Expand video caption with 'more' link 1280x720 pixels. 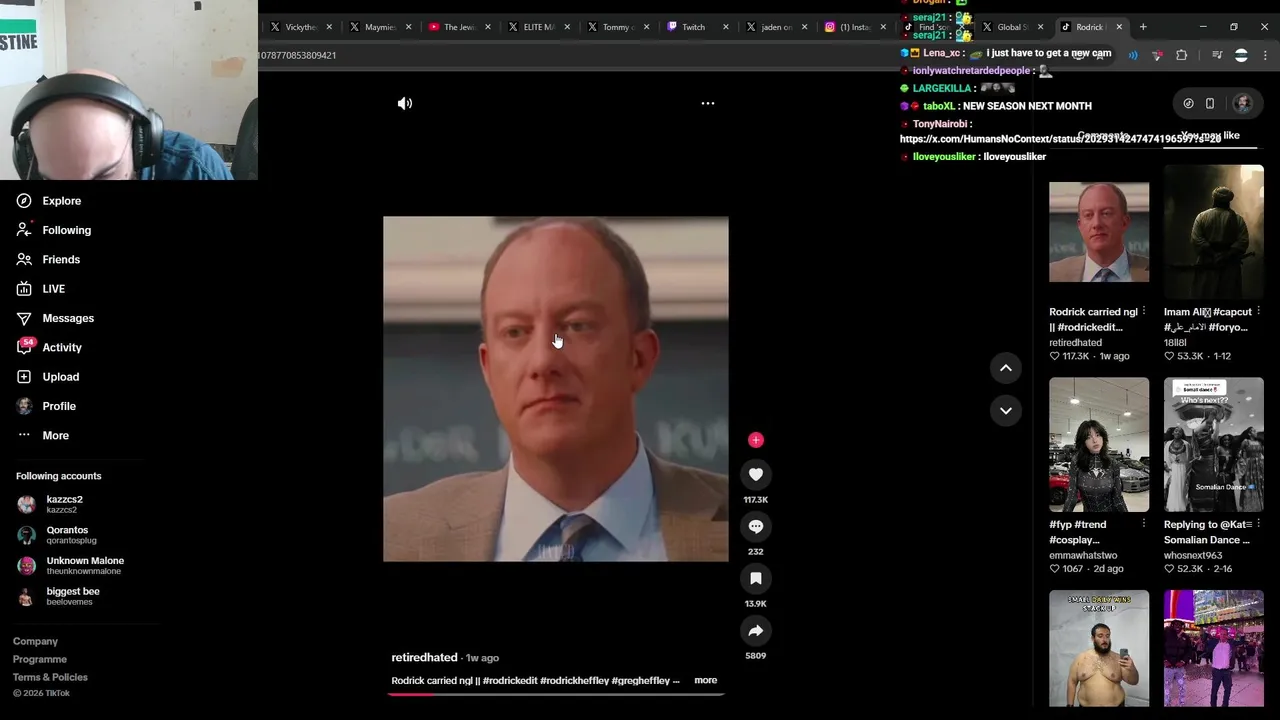[x=706, y=680]
